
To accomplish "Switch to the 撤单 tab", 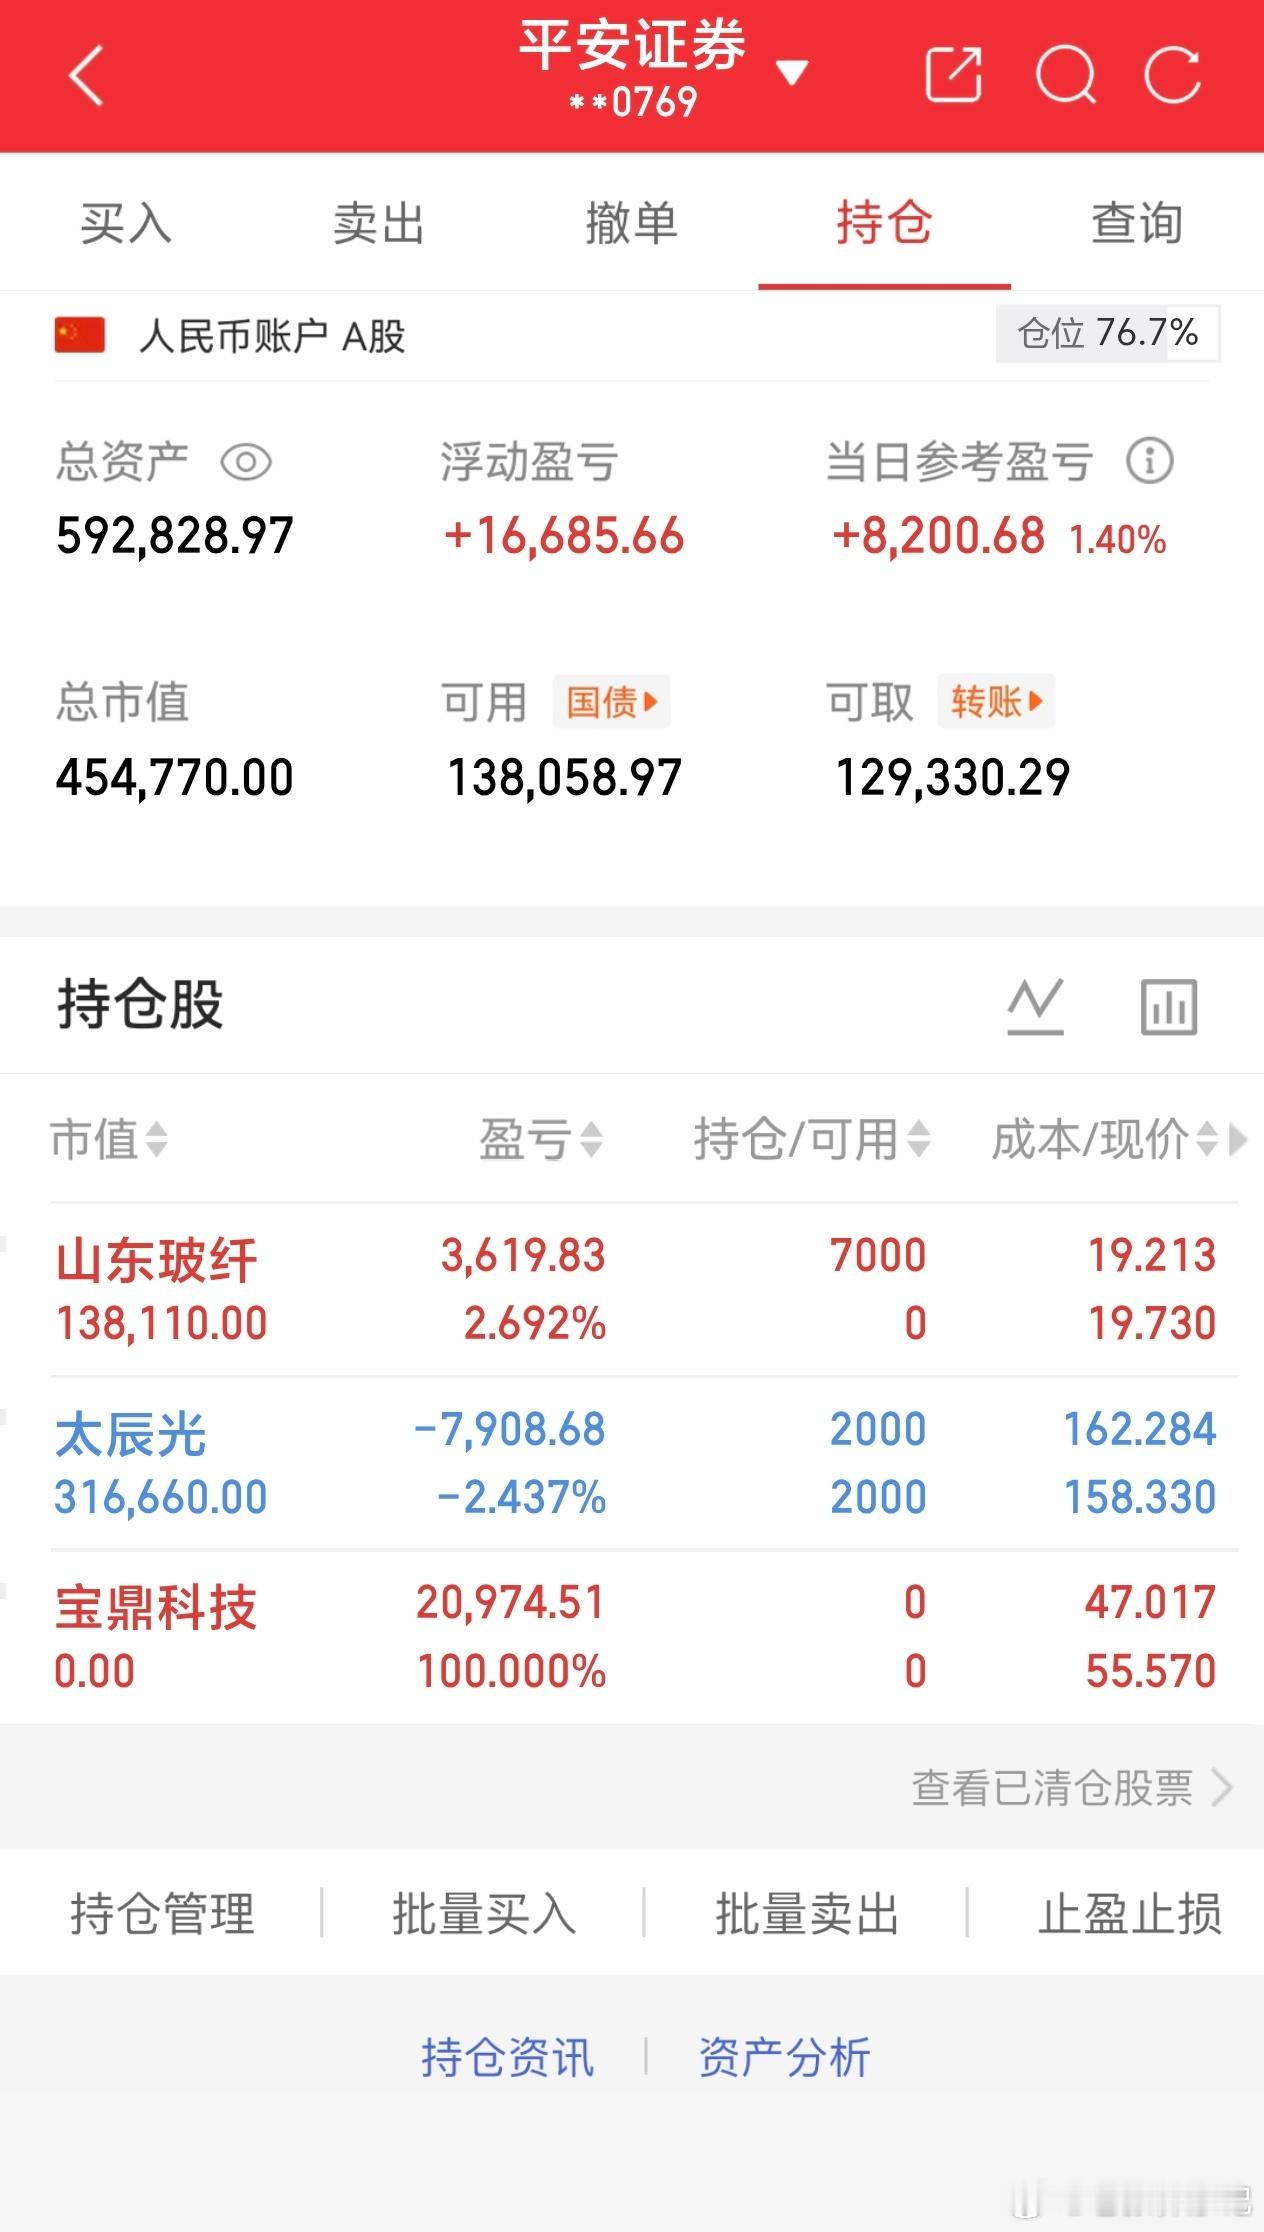I will [x=632, y=222].
